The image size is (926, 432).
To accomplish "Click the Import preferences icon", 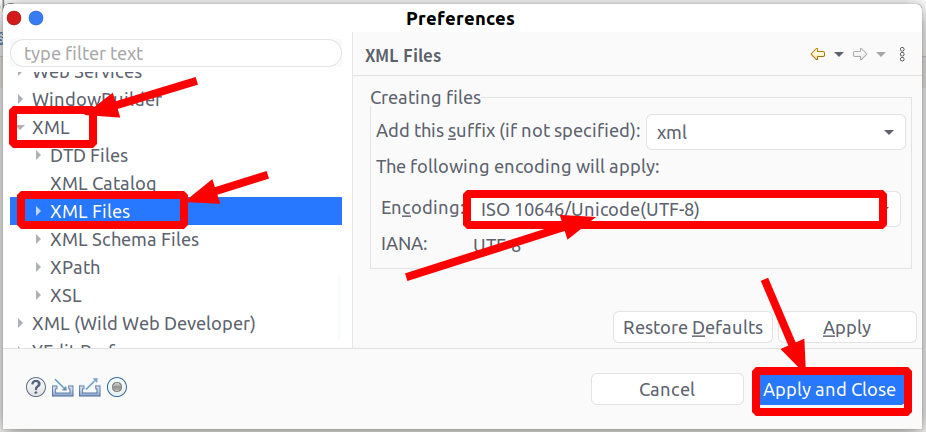I will pos(63,388).
